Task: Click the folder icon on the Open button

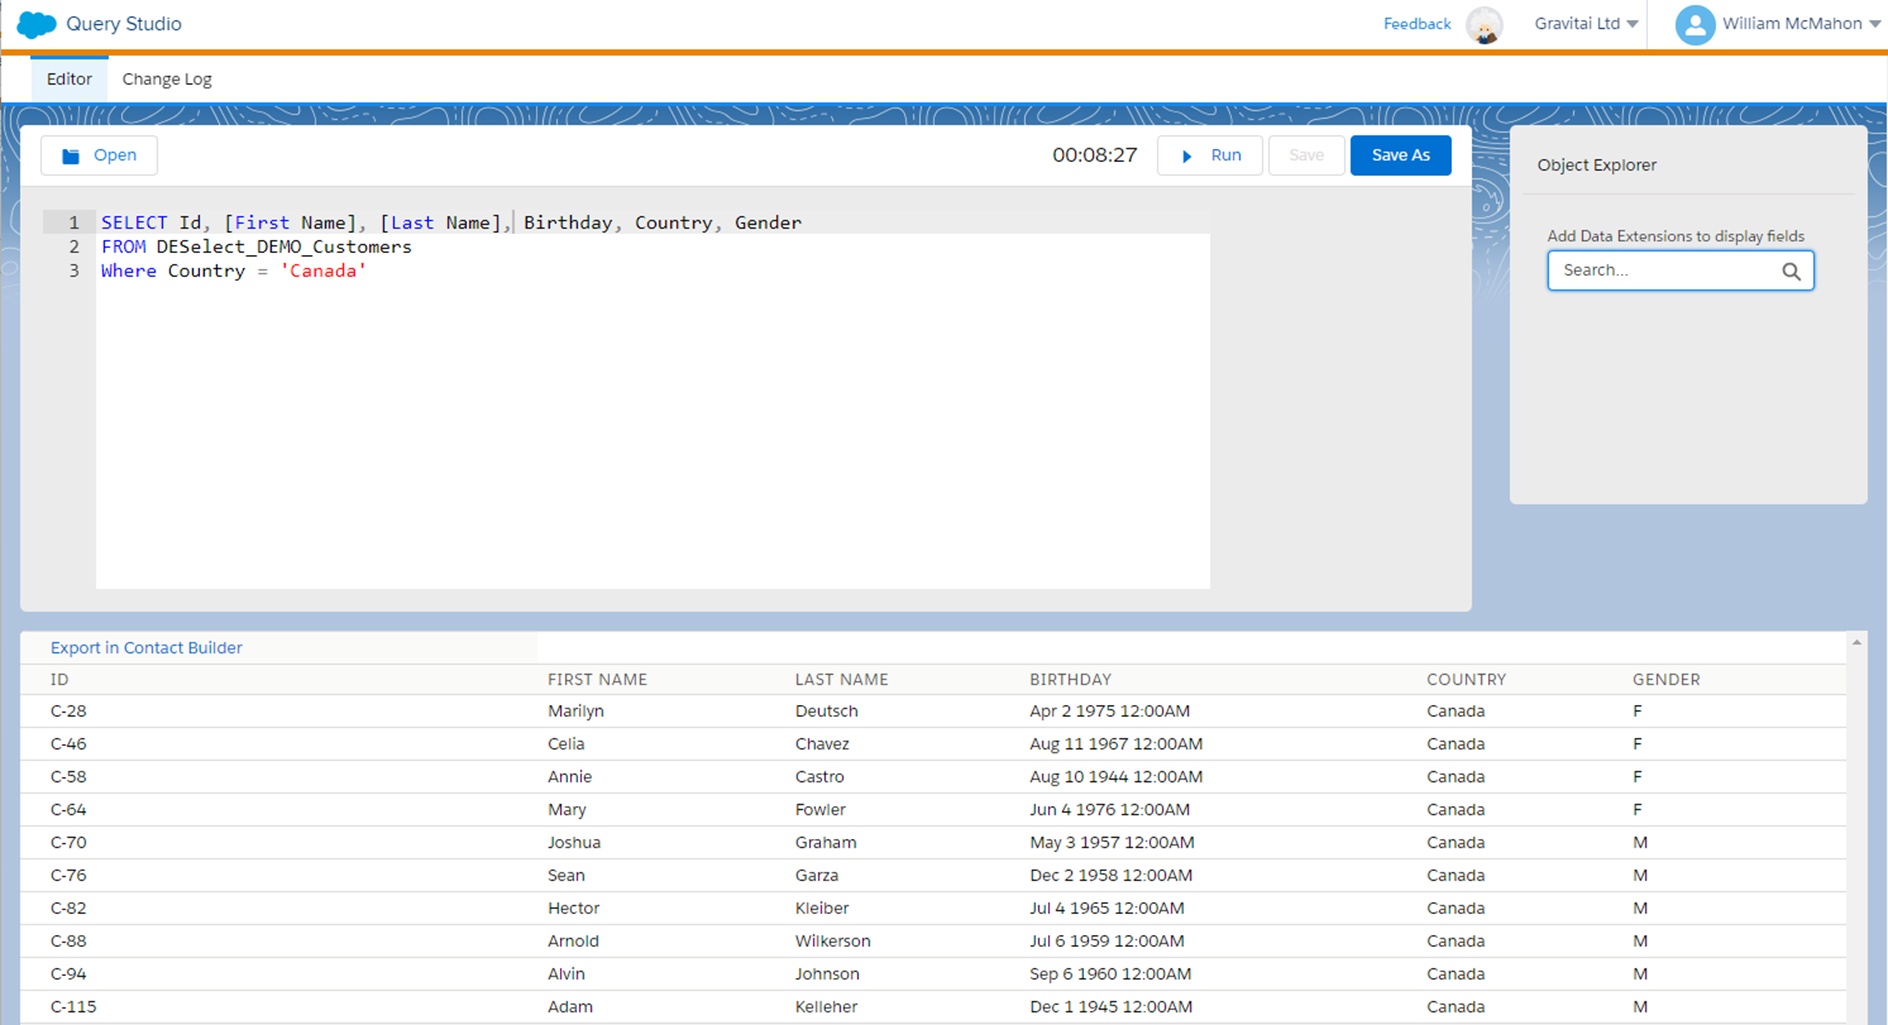Action: tap(70, 155)
